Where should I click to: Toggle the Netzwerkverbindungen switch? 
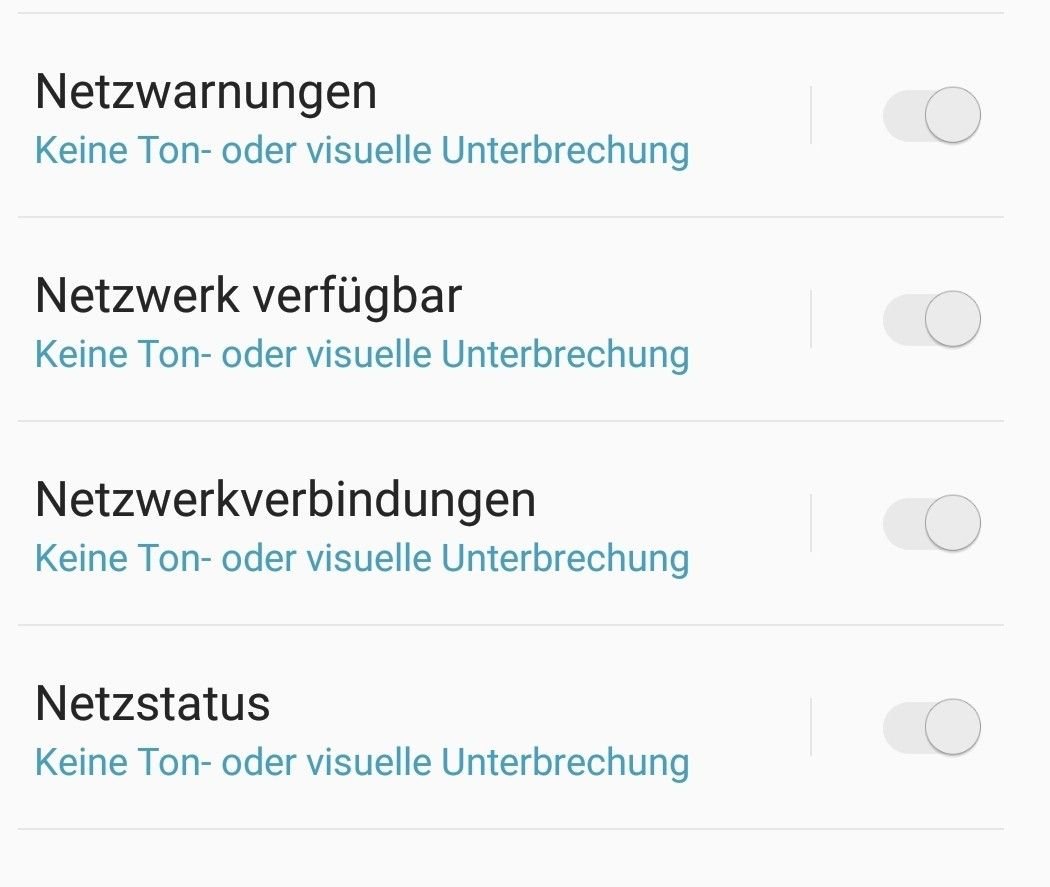pos(931,523)
